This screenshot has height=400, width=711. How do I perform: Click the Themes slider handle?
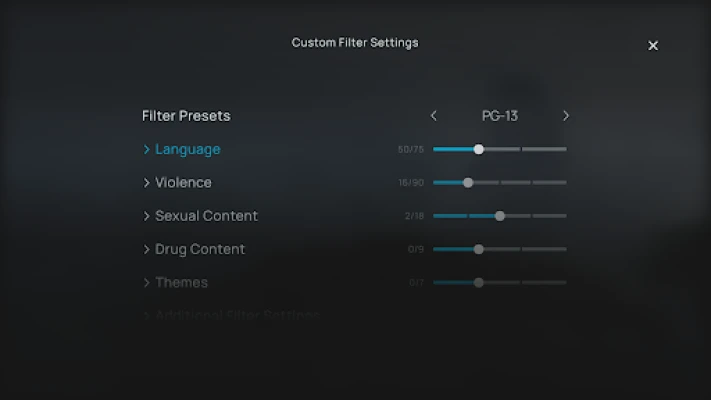[x=478, y=283]
